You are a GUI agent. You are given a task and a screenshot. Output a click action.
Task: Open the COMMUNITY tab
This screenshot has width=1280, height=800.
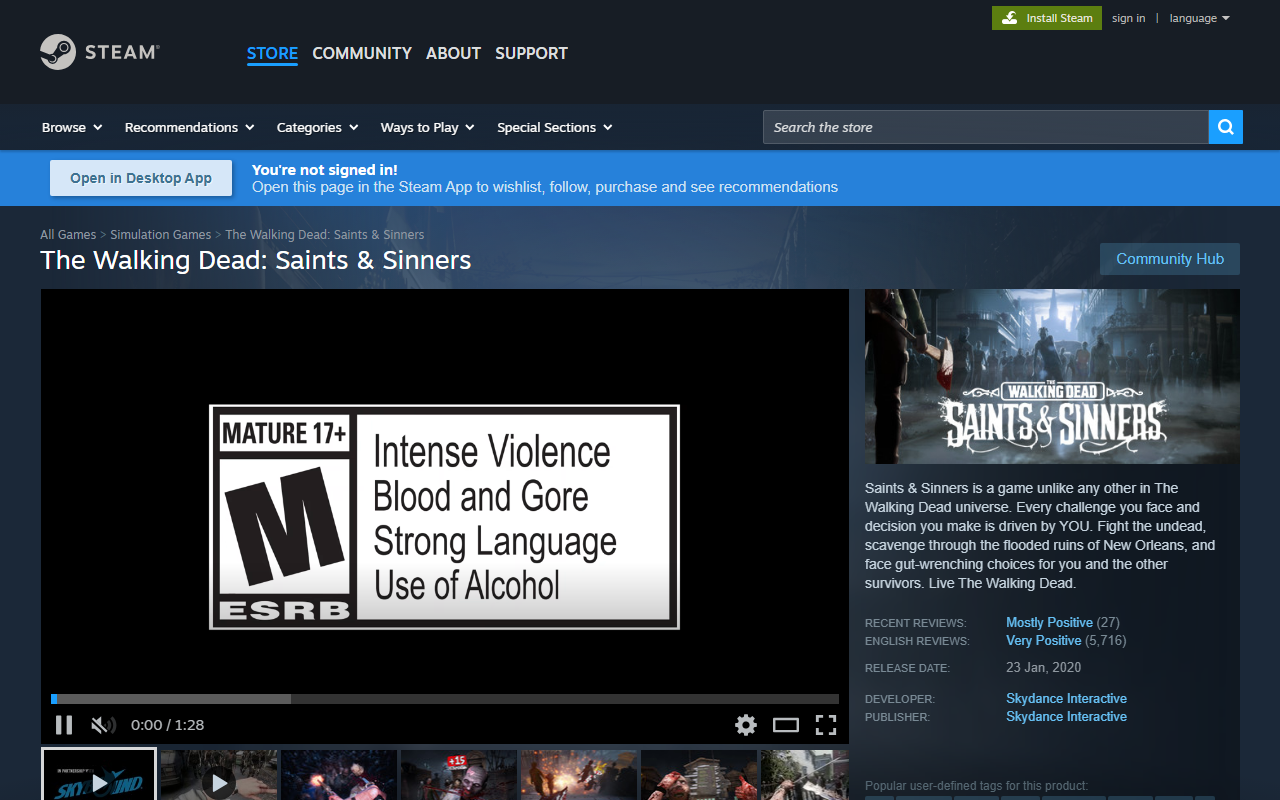click(x=362, y=53)
